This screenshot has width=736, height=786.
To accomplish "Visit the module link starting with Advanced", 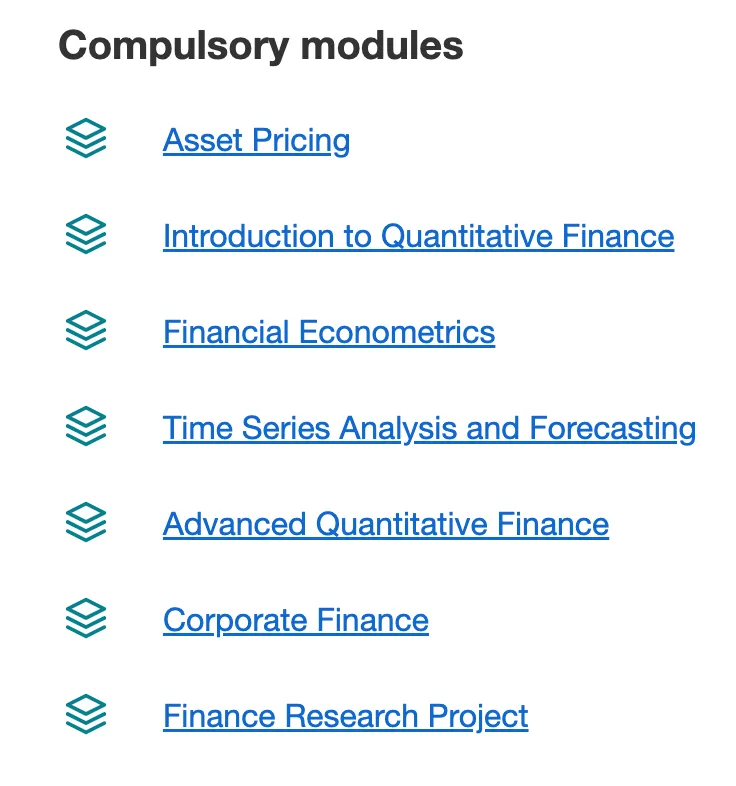I will click(x=385, y=524).
